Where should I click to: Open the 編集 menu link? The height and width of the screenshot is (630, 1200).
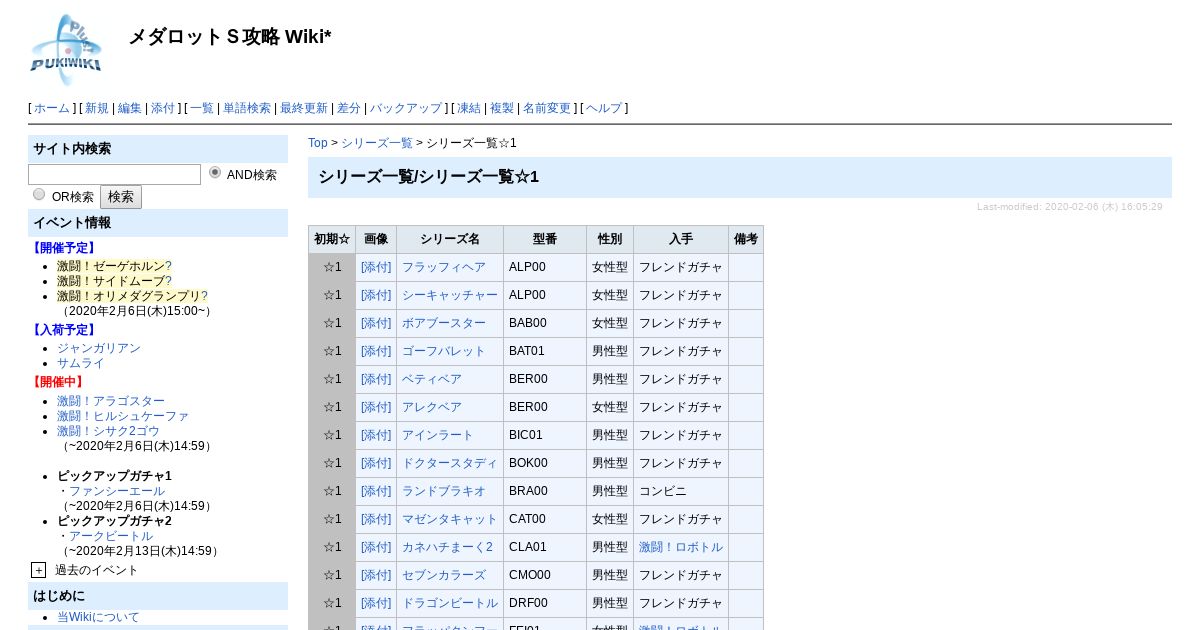(130, 108)
